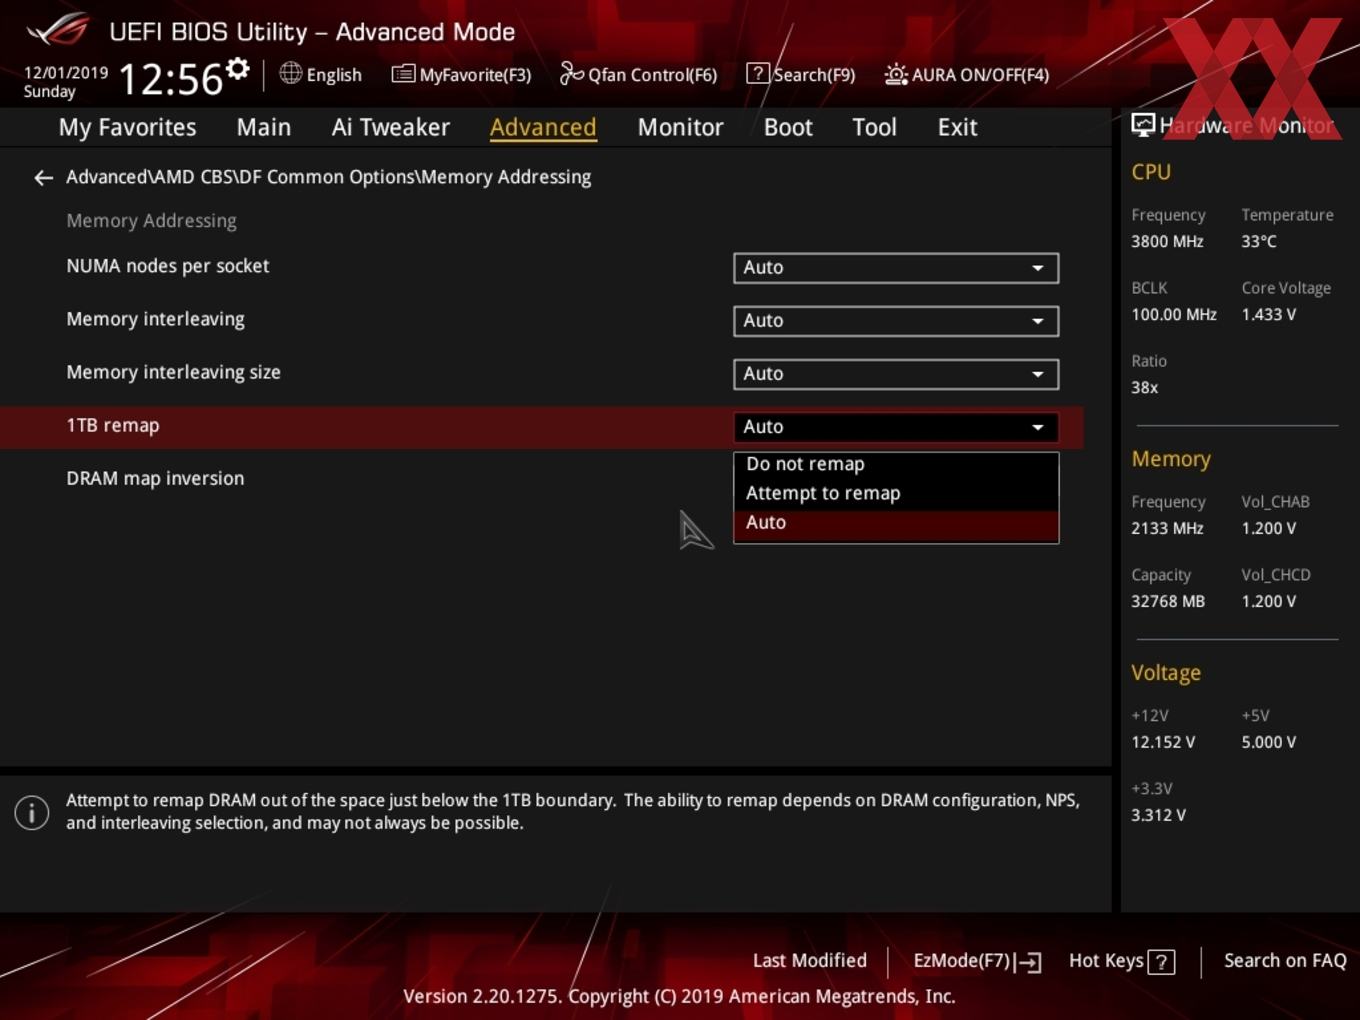
Task: Open Hot Keys help
Action: click(1121, 961)
